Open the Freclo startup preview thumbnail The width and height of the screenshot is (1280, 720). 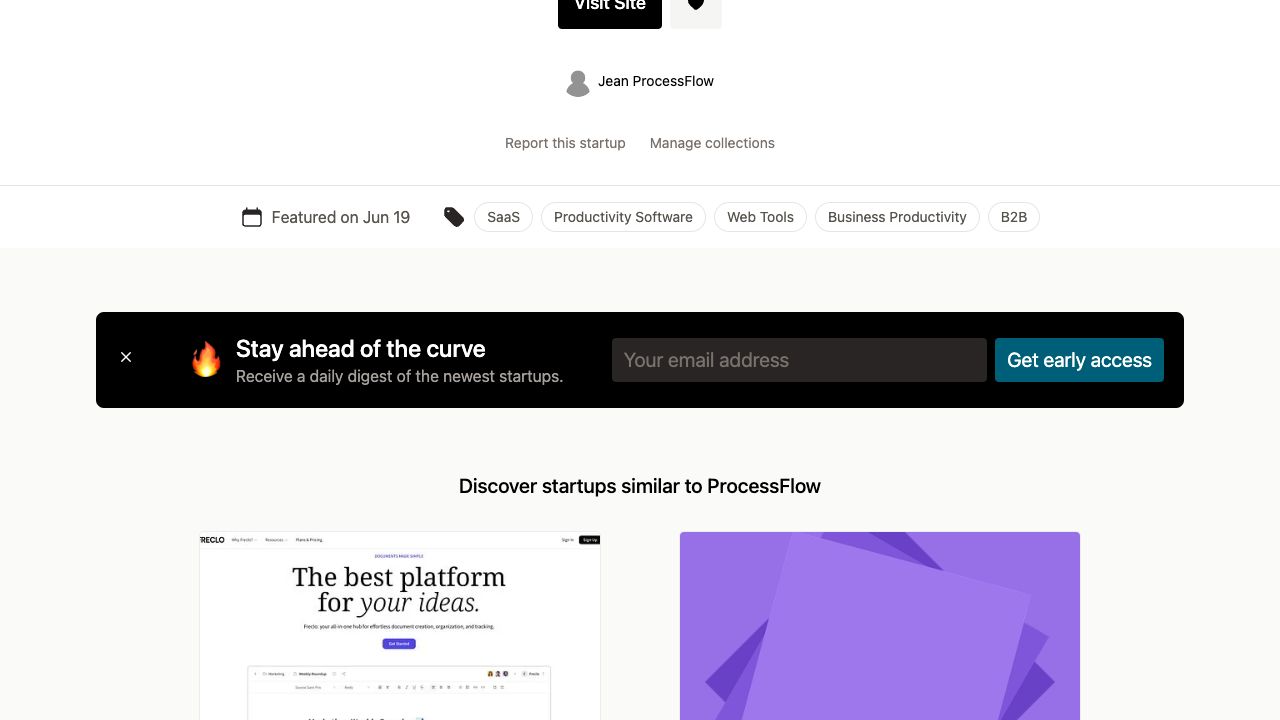(x=400, y=625)
